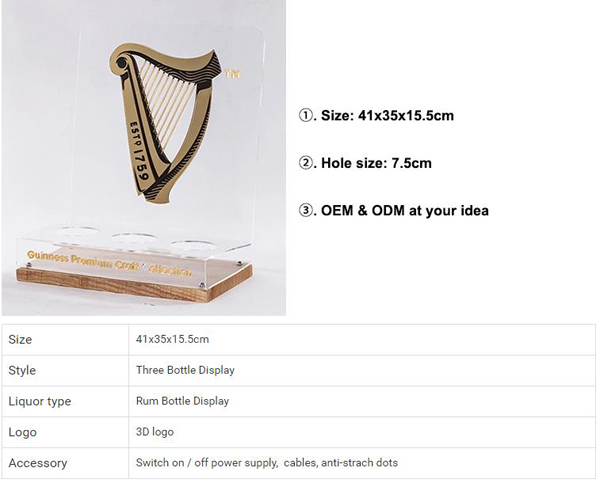Click the circled number three
Image resolution: width=600 pixels, height=483 pixels.
tap(306, 210)
